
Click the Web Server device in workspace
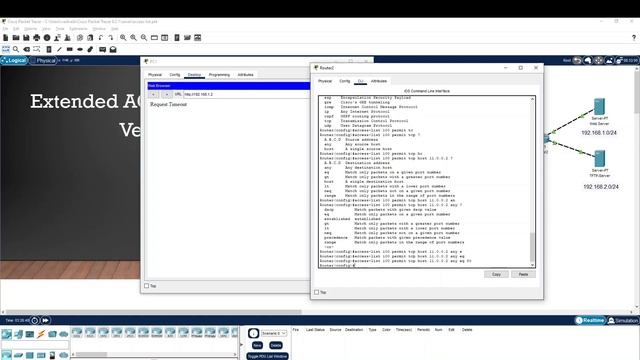tap(599, 107)
